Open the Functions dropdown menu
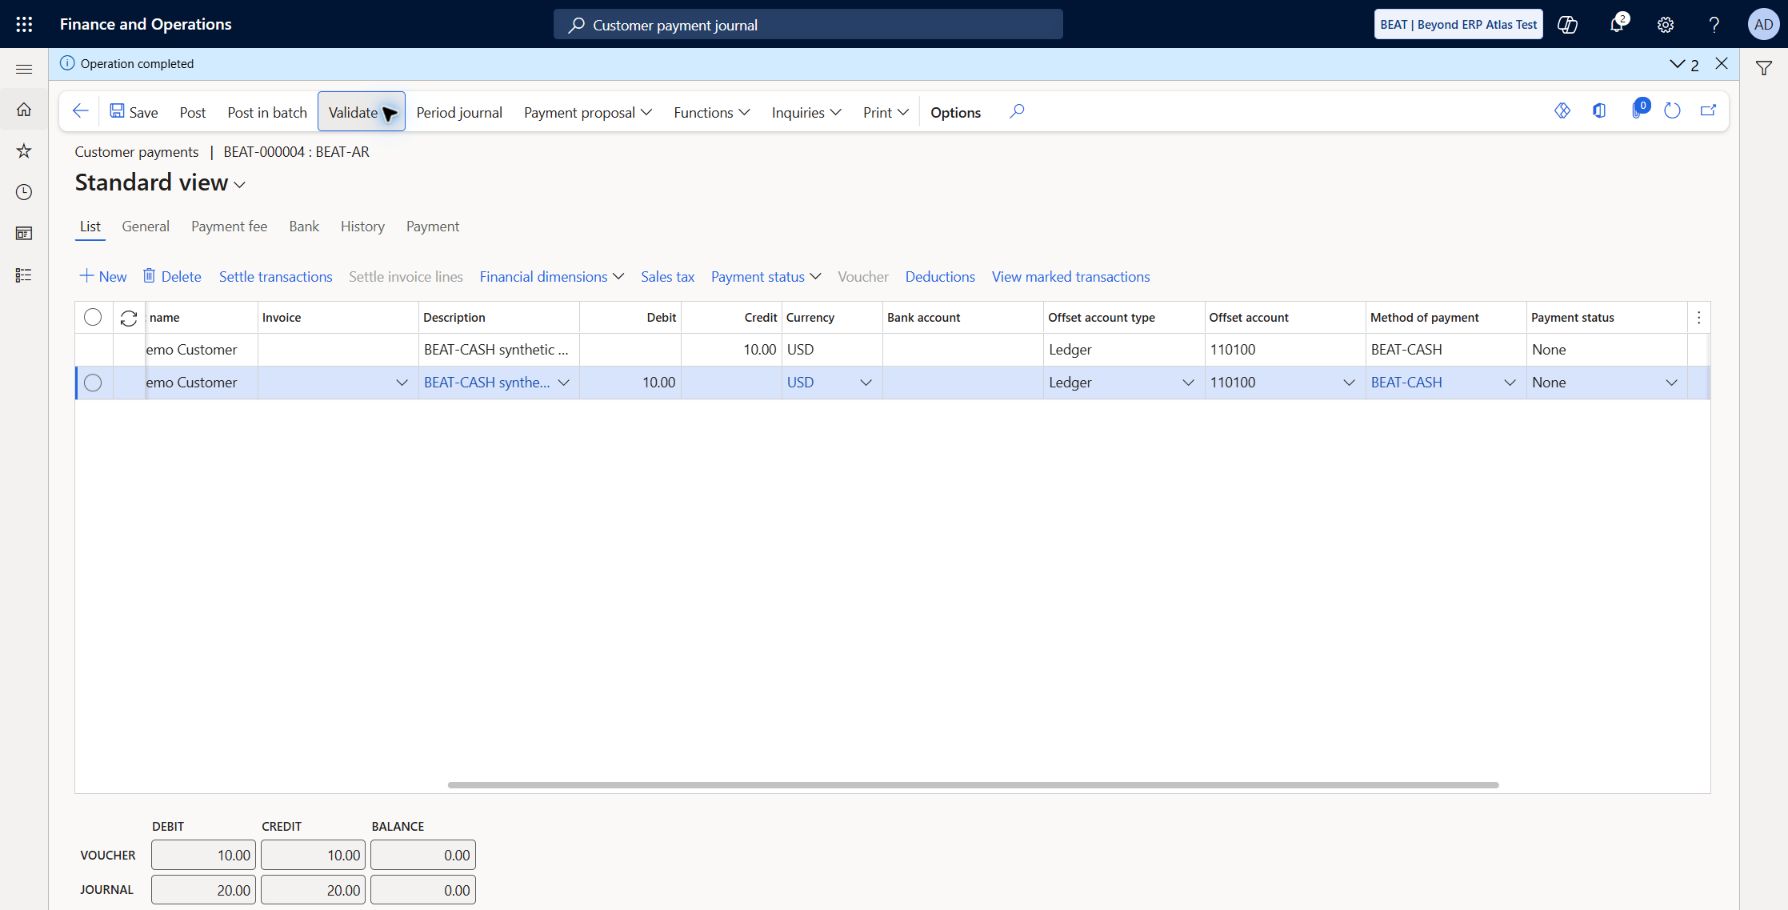Viewport: 1788px width, 910px height. pos(712,112)
